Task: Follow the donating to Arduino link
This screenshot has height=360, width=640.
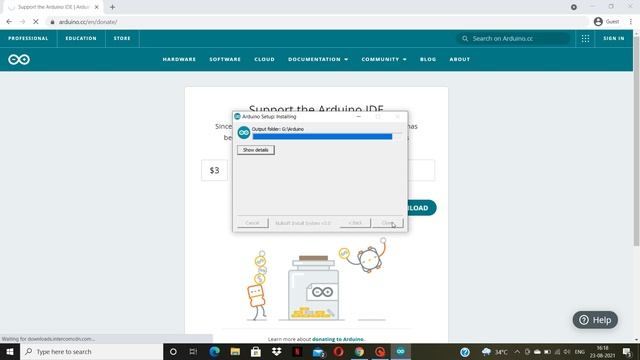Action: click(338, 339)
